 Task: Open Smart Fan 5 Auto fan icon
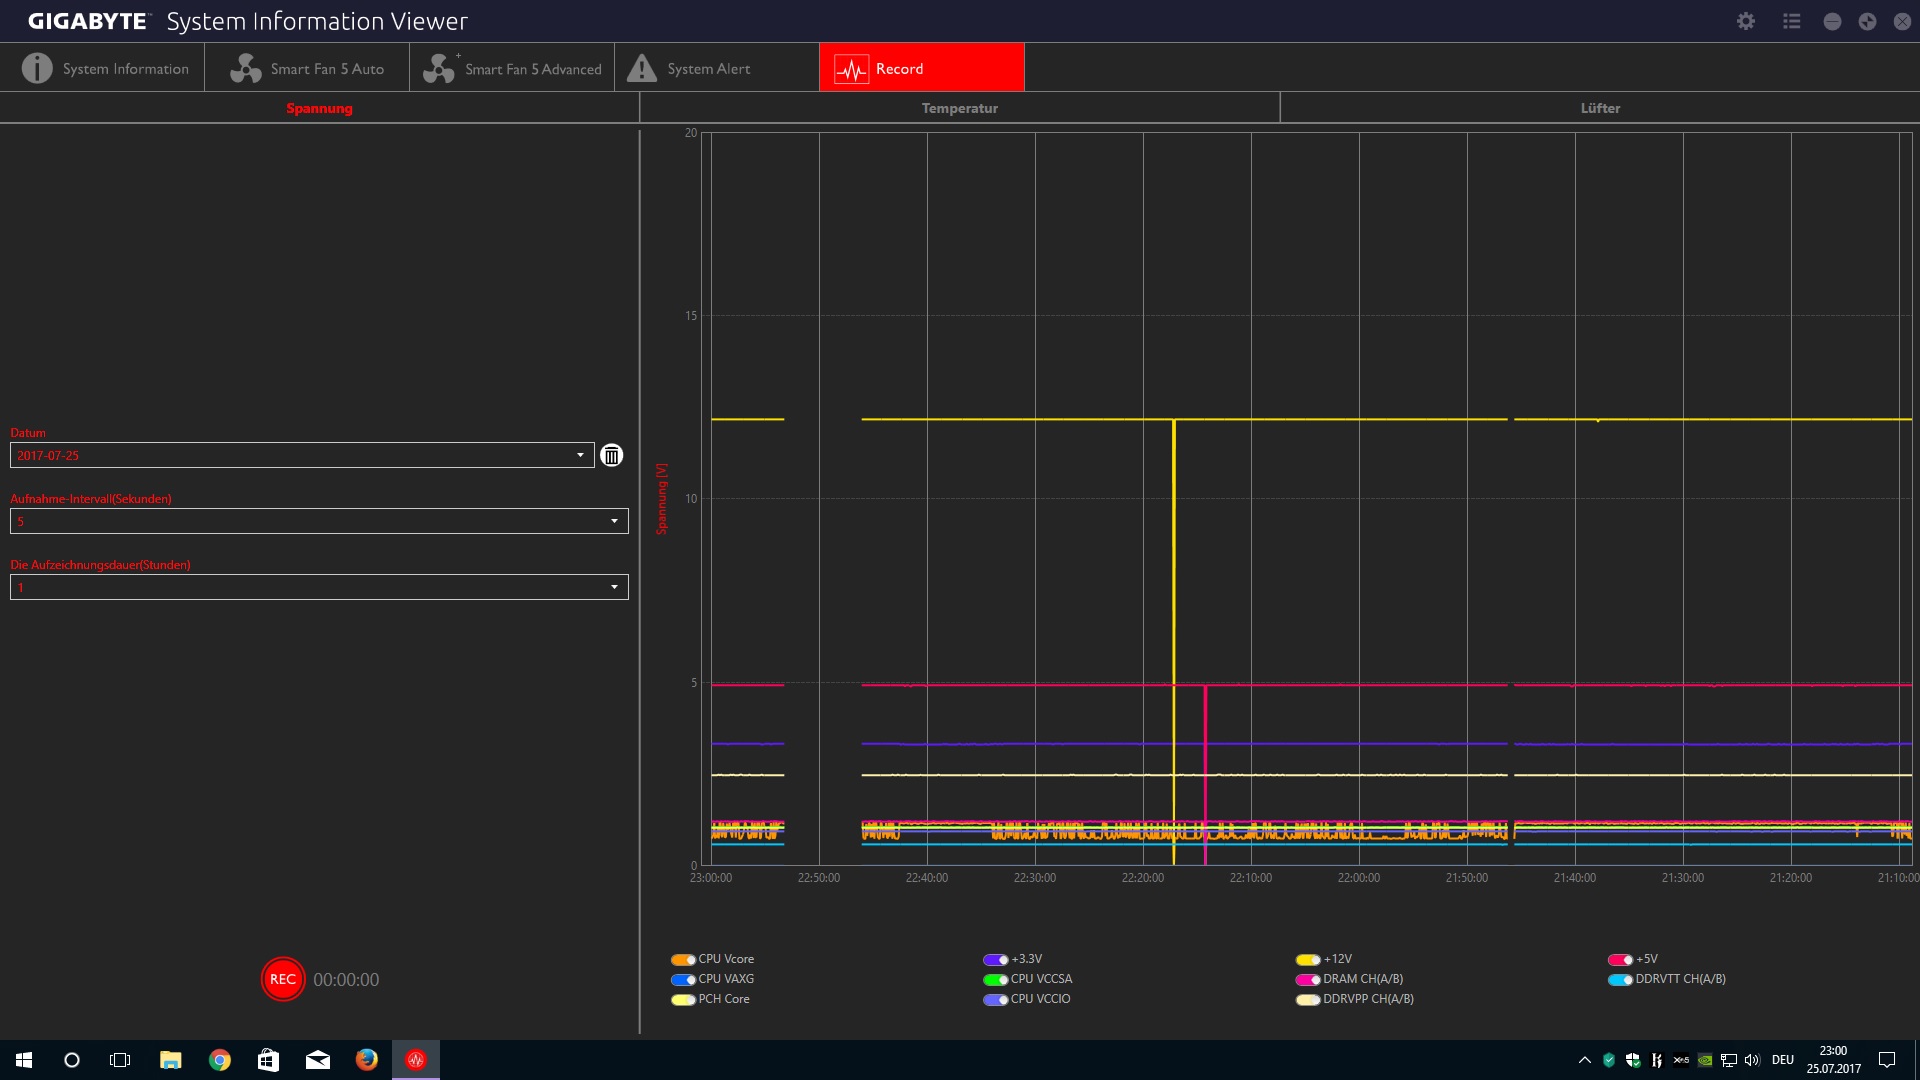coord(245,68)
